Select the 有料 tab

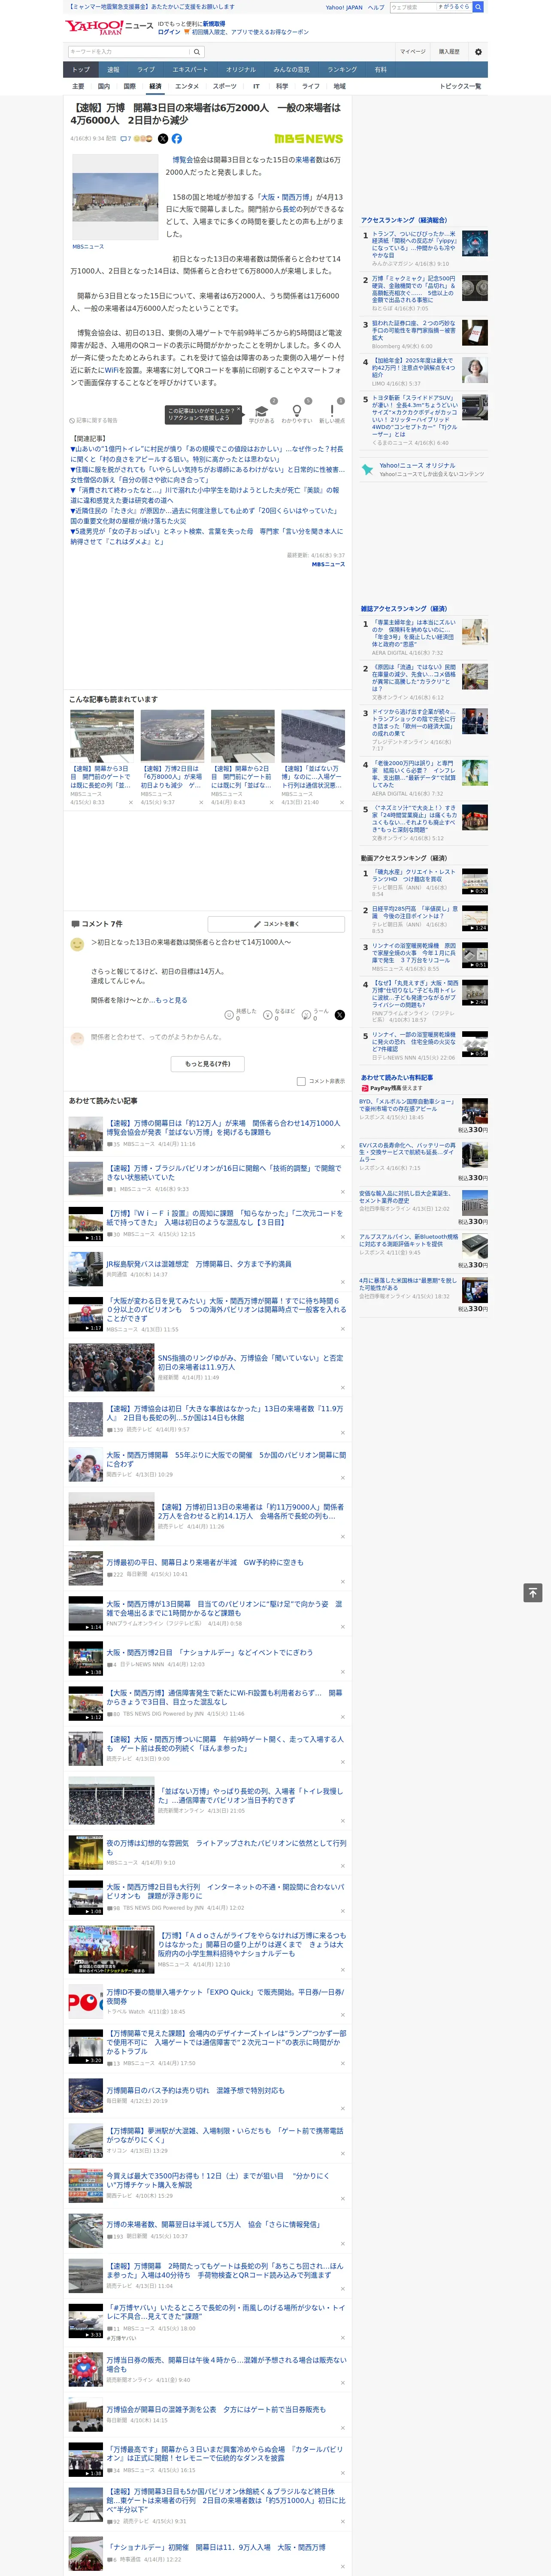[380, 70]
